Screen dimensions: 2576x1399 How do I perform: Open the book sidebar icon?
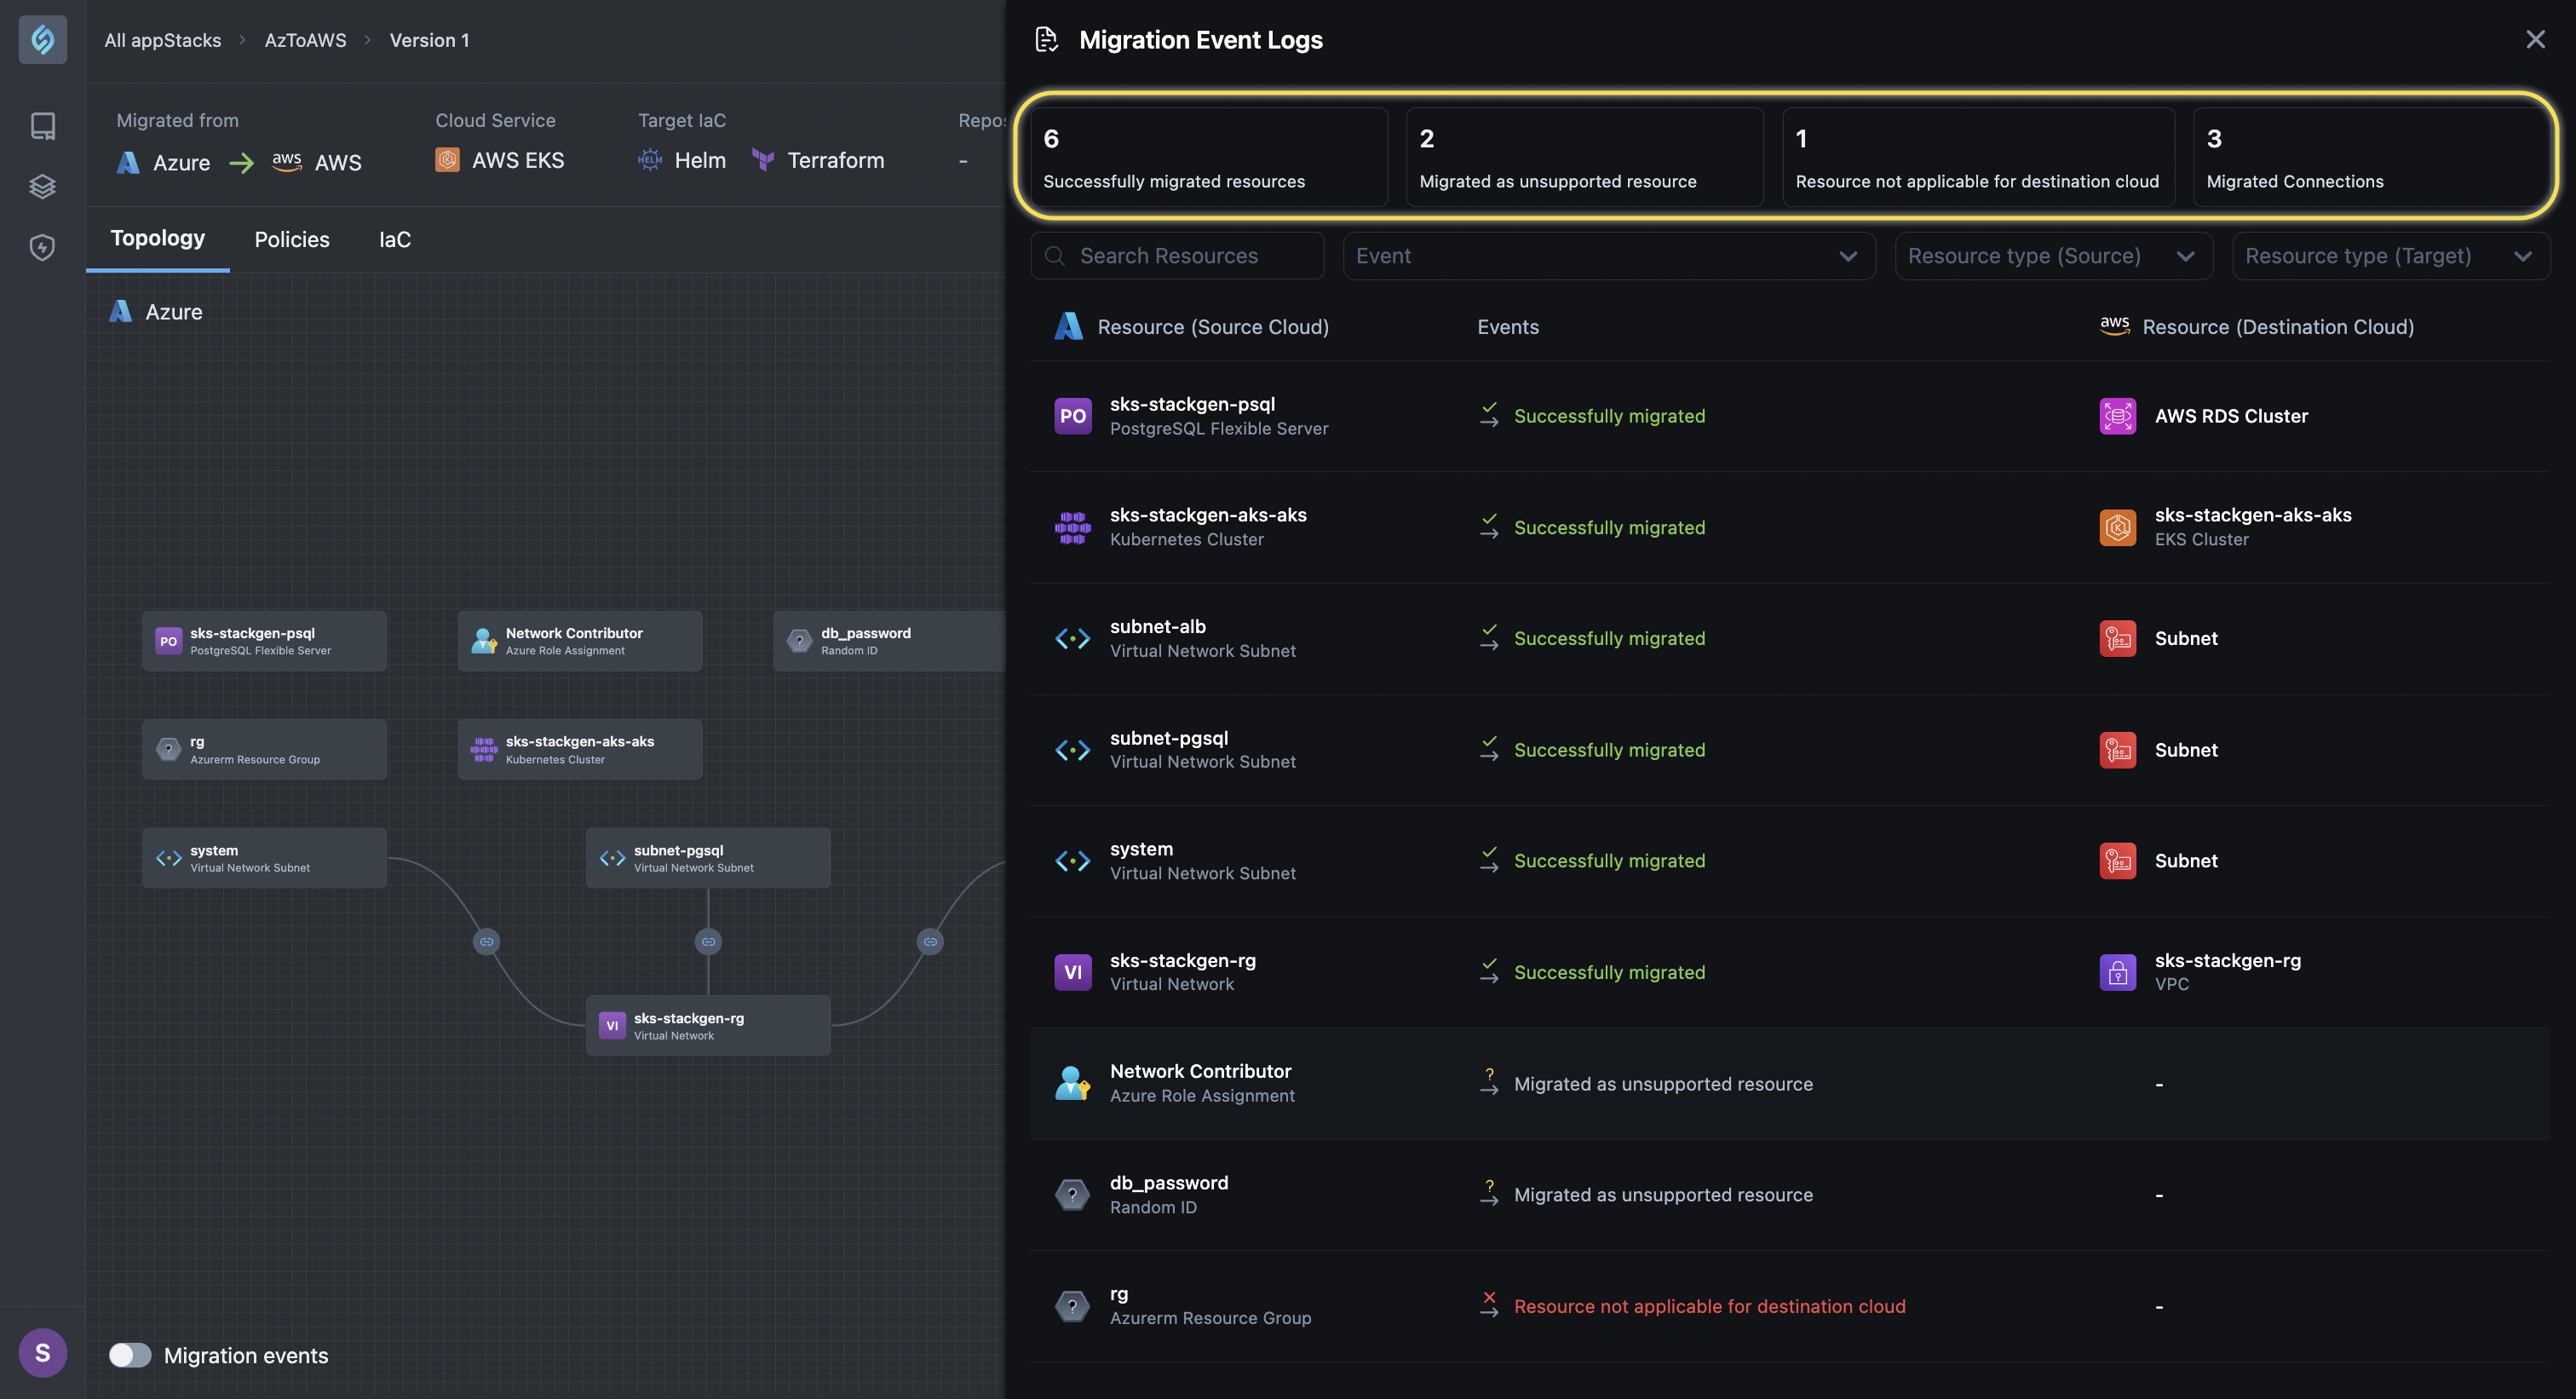tap(43, 126)
